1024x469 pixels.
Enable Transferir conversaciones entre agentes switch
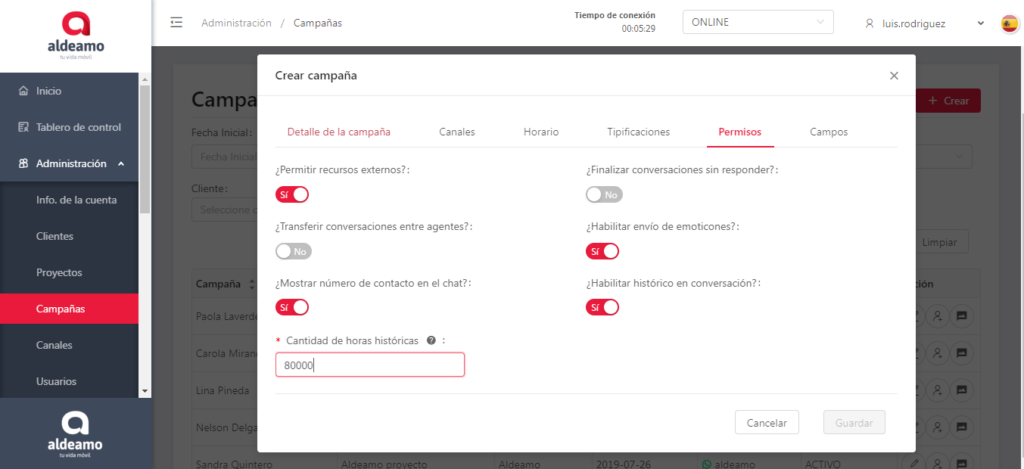point(293,251)
